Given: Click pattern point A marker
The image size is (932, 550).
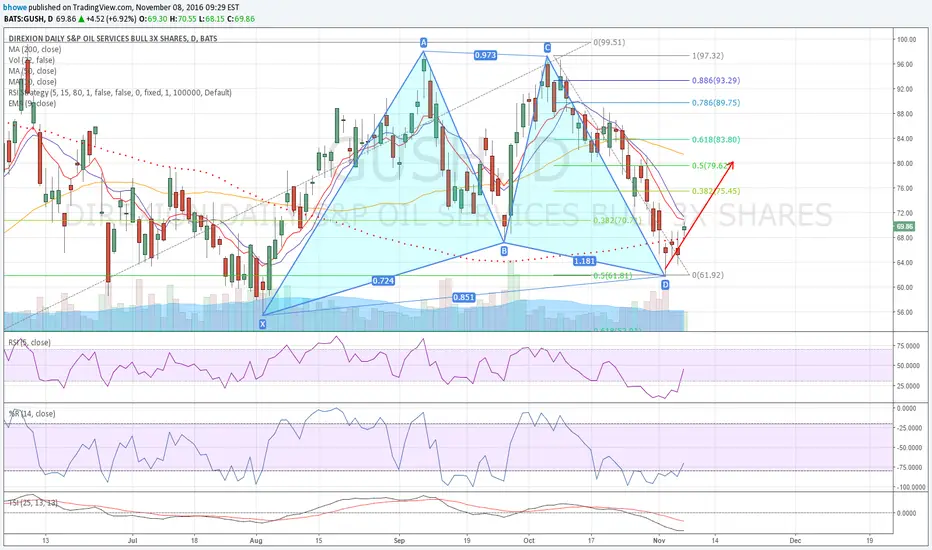Looking at the screenshot, I should point(424,42).
